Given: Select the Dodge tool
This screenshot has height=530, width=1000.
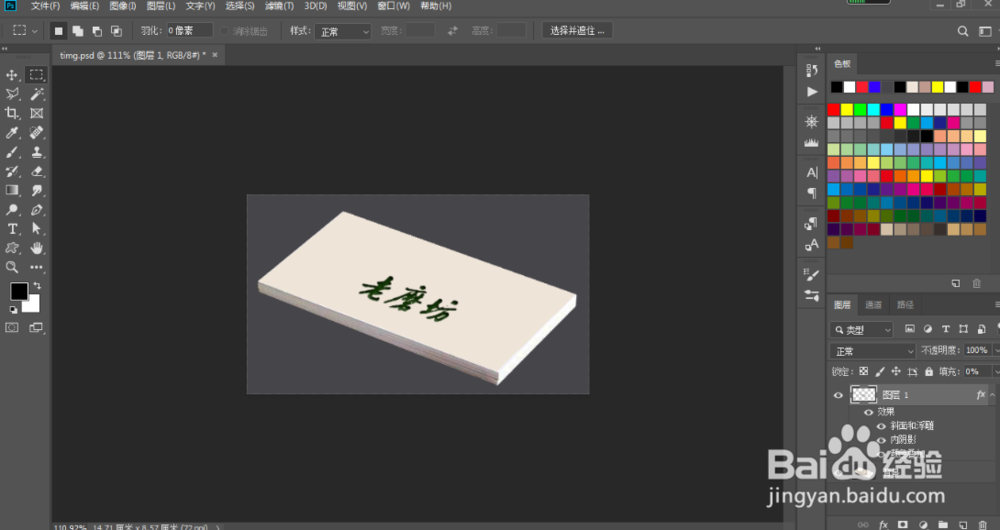Looking at the screenshot, I should point(12,210).
